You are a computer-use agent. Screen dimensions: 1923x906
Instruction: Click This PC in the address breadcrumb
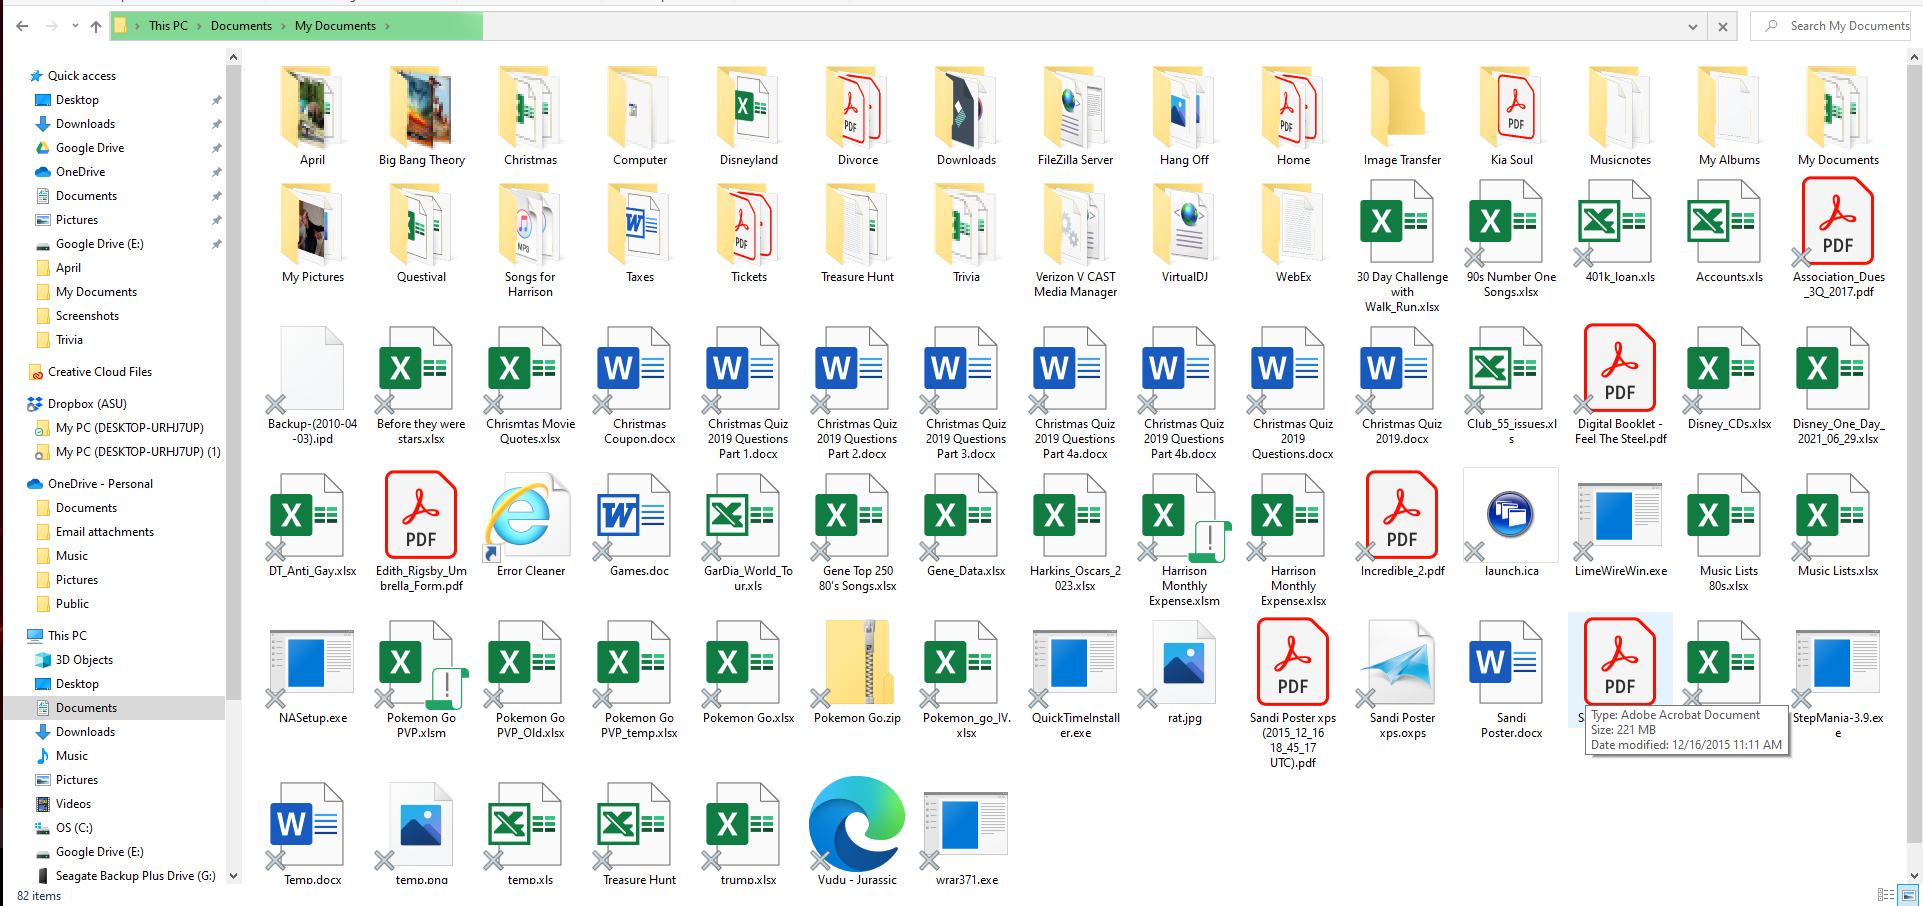(168, 26)
